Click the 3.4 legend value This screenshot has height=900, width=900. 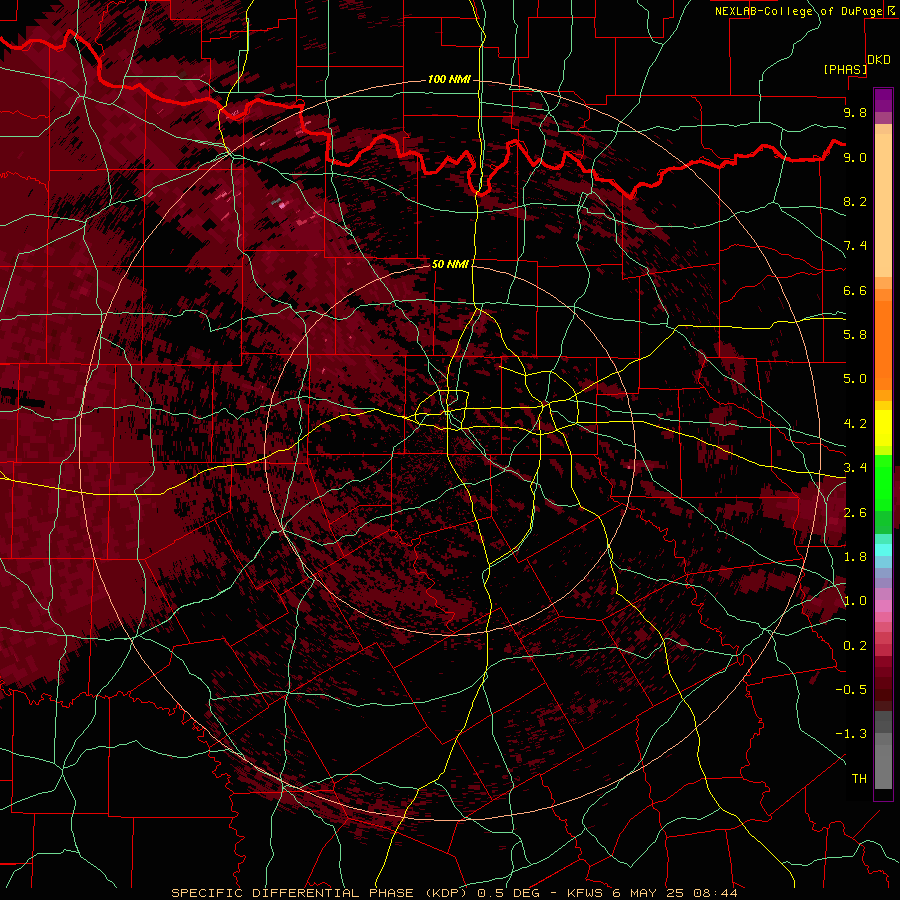(x=855, y=468)
